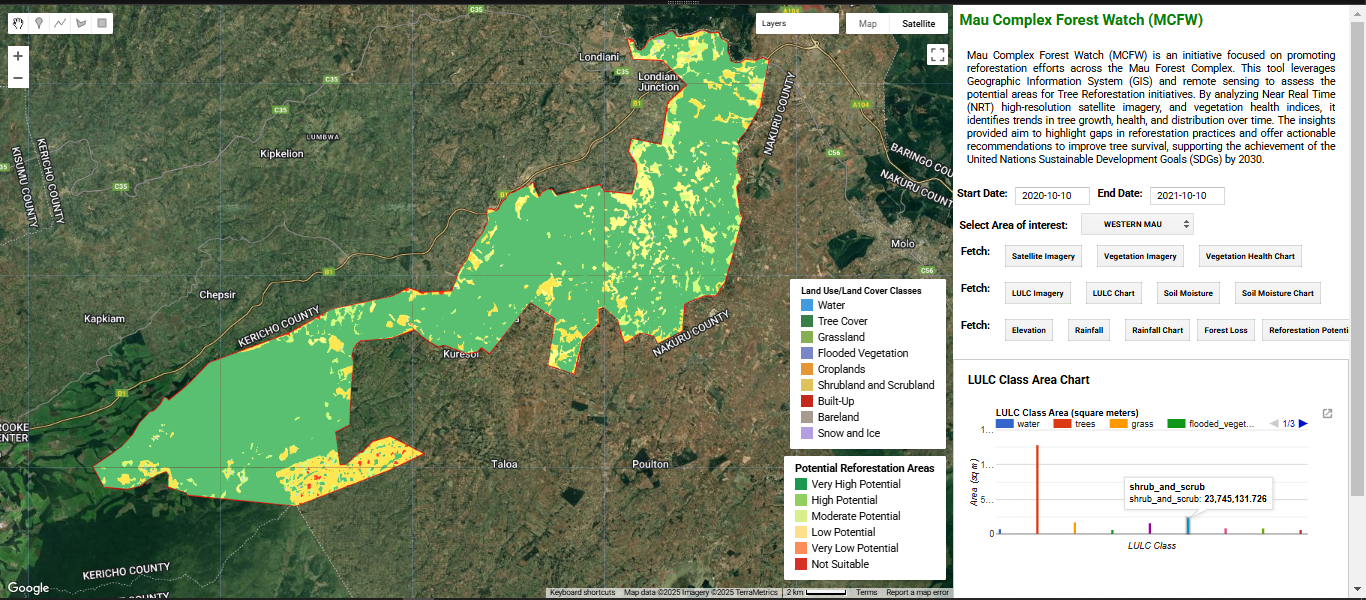This screenshot has width=1366, height=600.
Task: Select the draw shape polygon tool
Action: click(x=81, y=22)
